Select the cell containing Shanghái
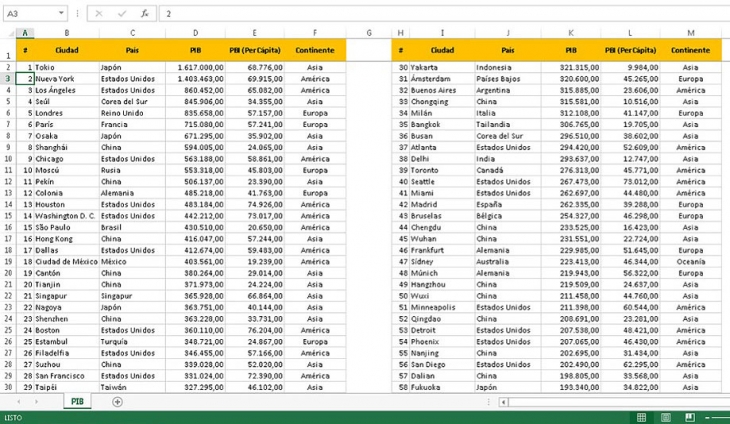 [67, 147]
